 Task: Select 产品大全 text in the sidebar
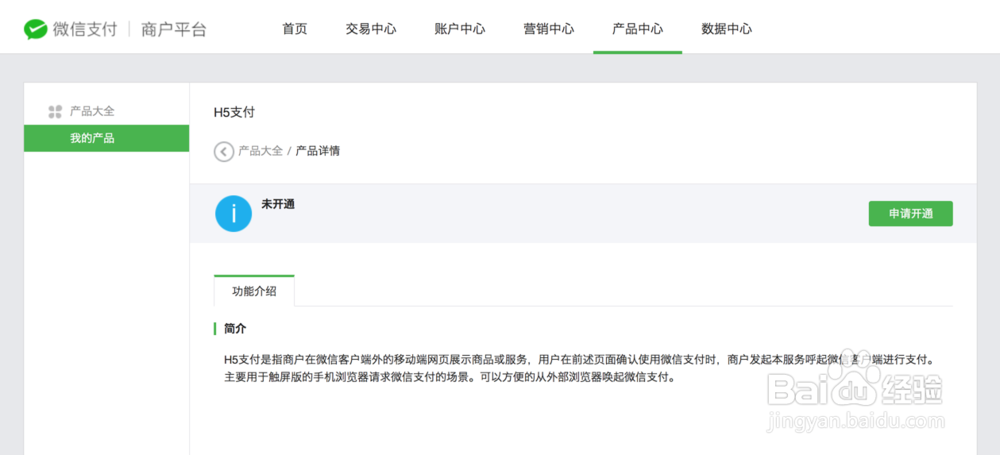[x=92, y=111]
